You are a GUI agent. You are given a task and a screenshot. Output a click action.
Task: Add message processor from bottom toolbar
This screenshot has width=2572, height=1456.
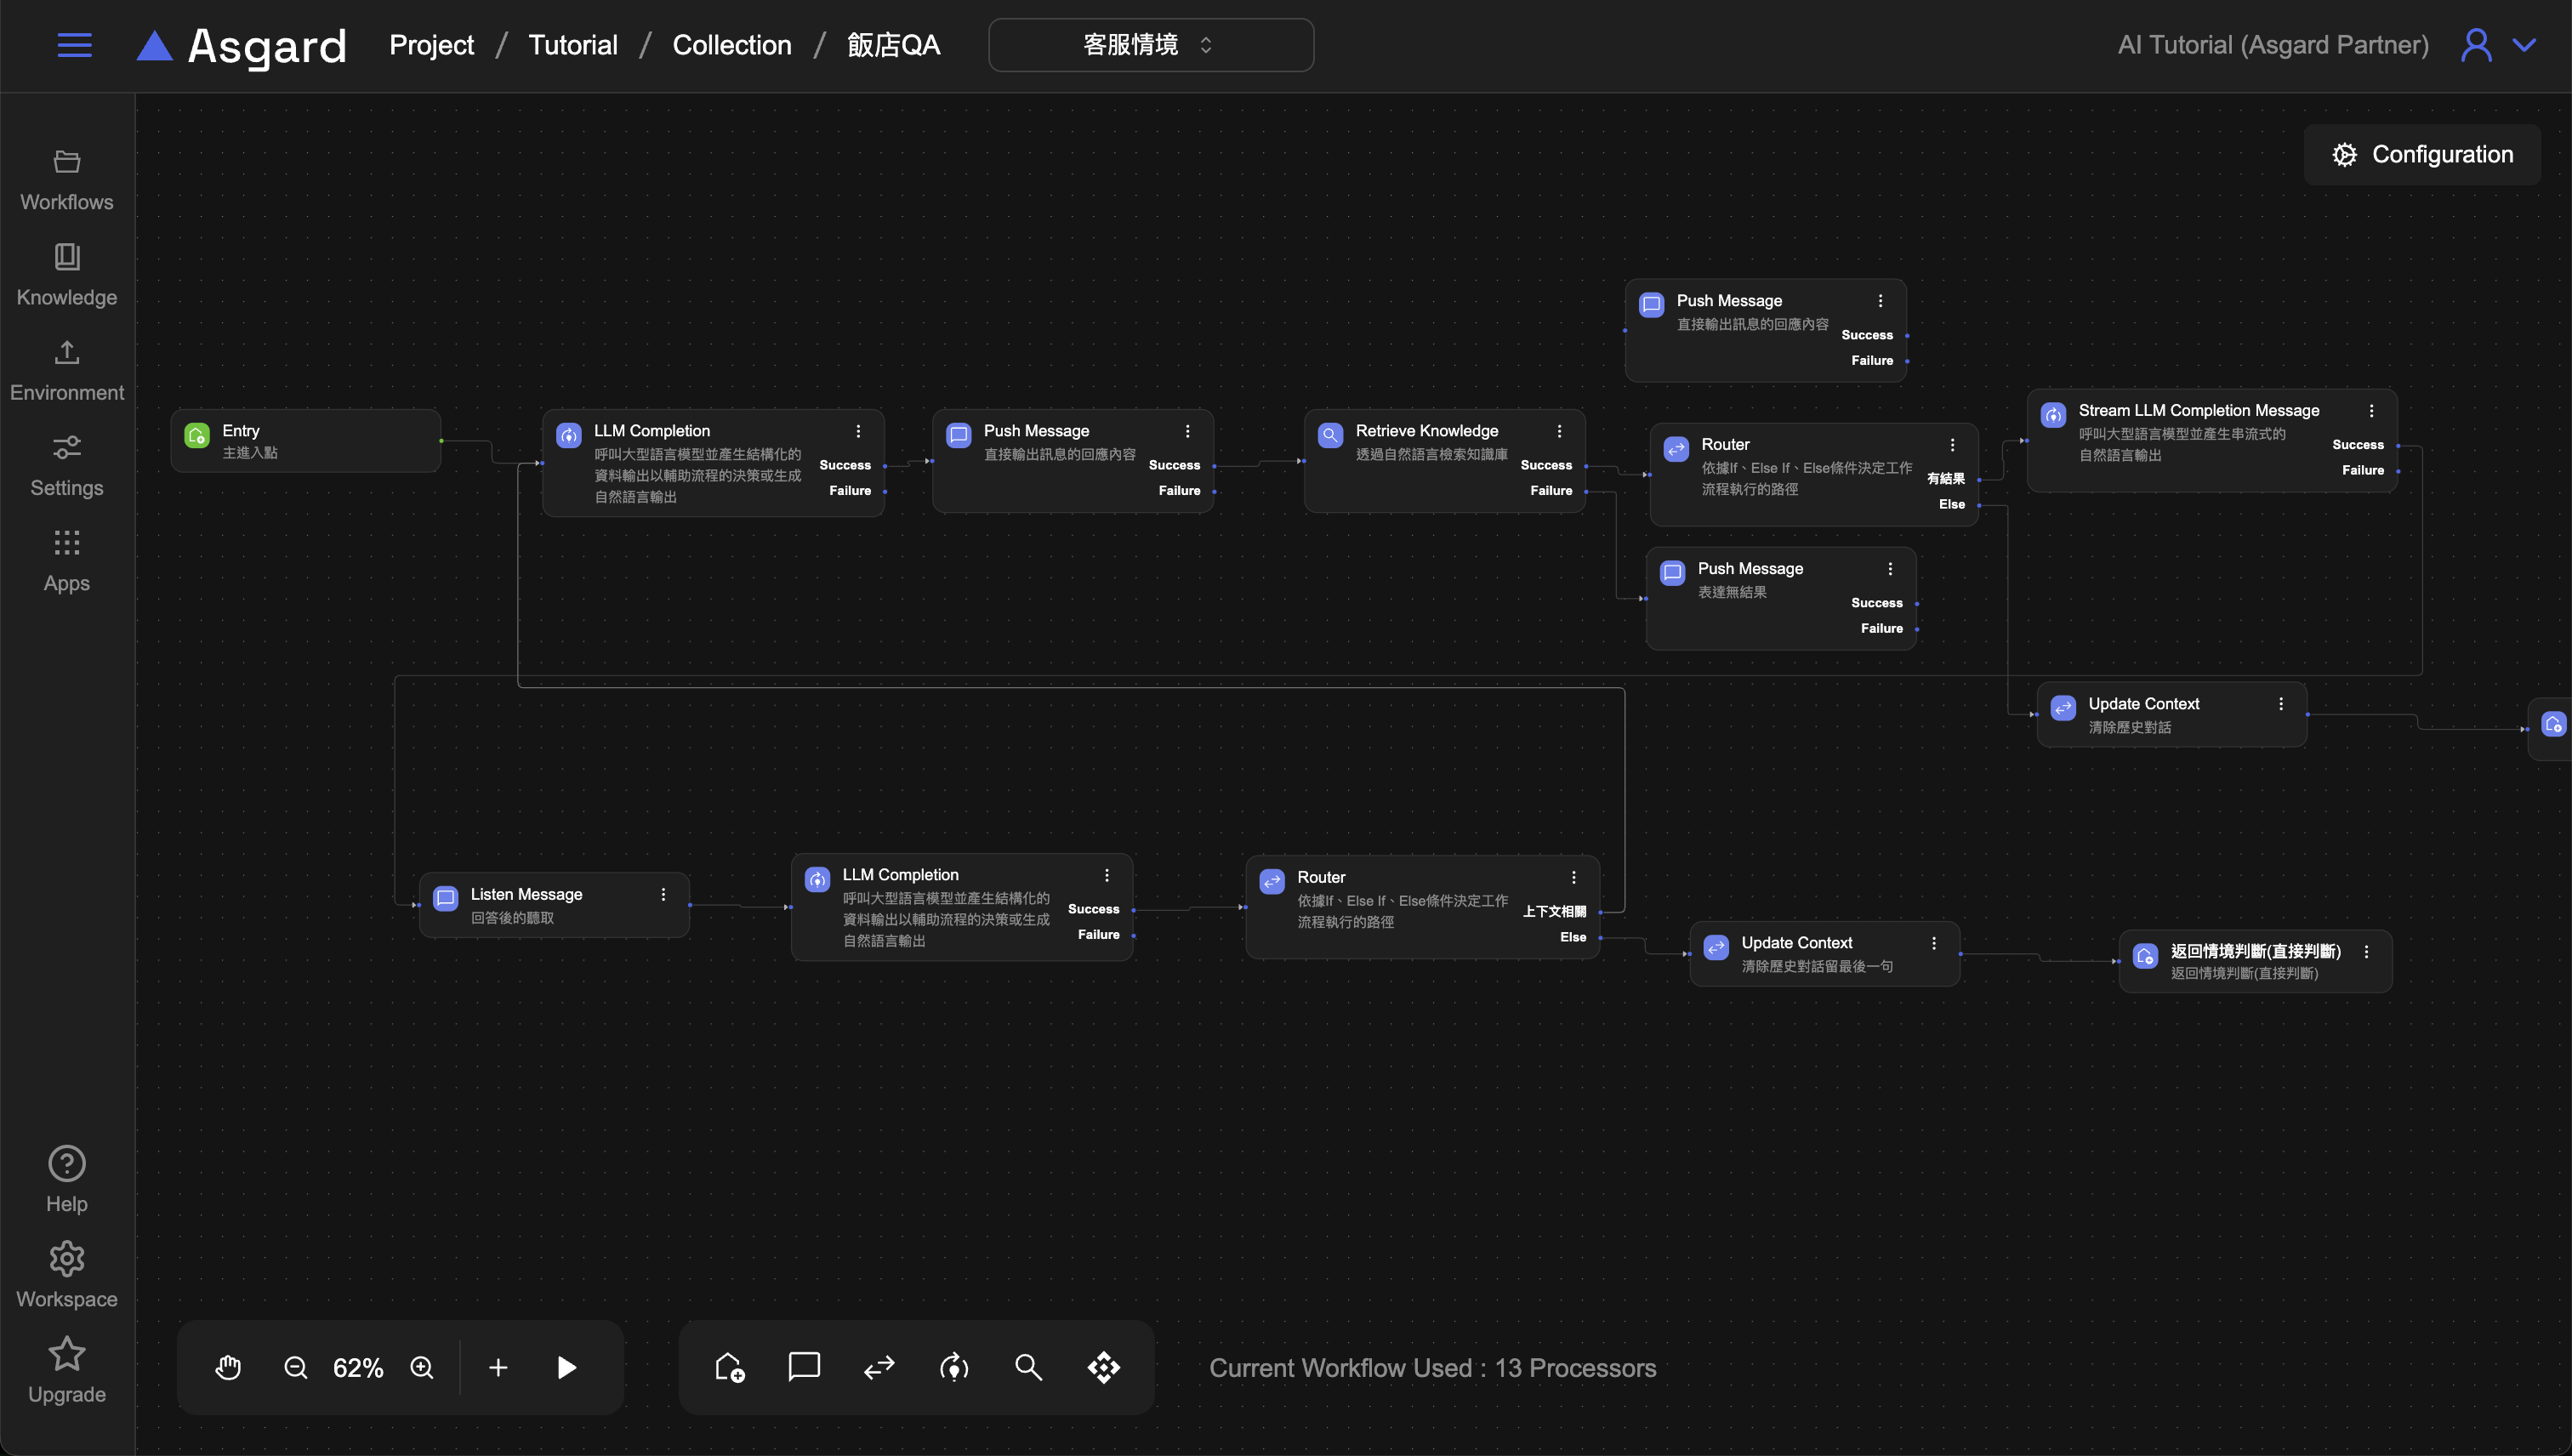(804, 1367)
